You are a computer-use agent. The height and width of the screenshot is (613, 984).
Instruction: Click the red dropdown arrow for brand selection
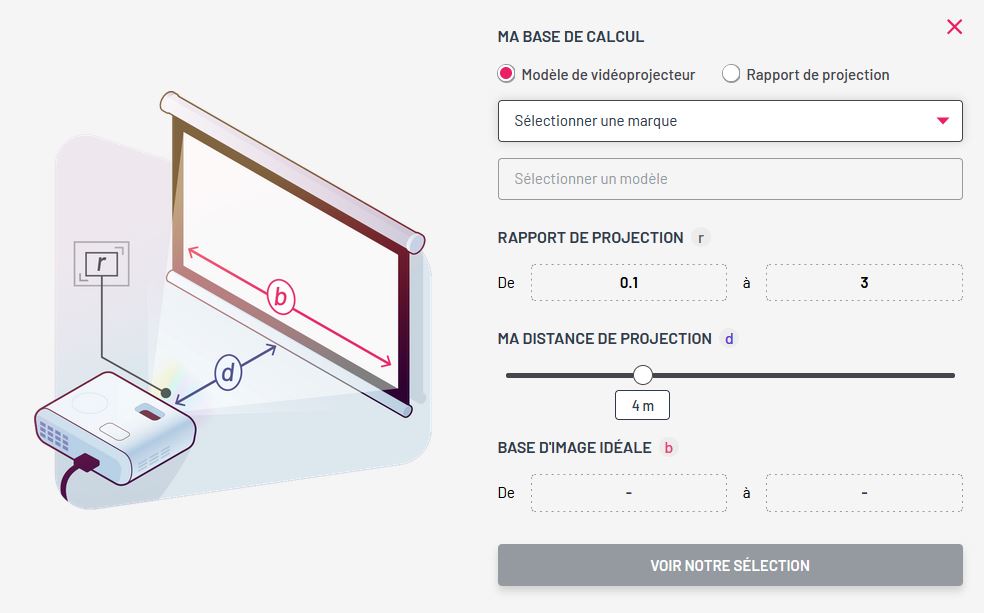[941, 120]
